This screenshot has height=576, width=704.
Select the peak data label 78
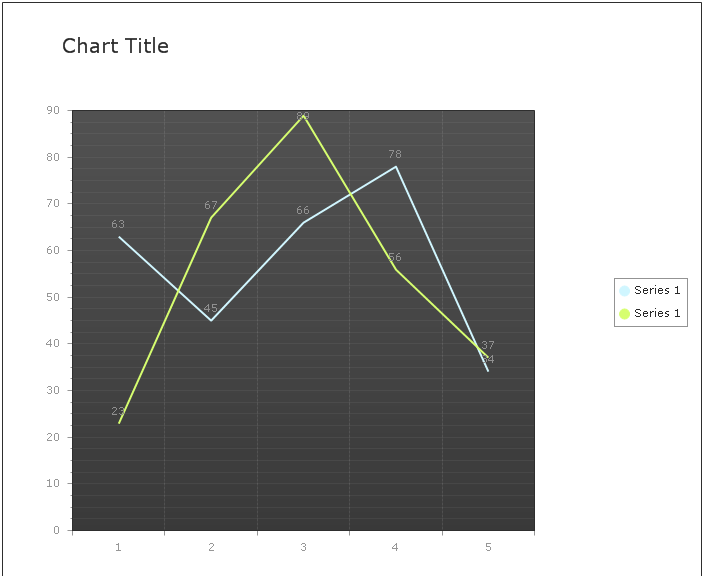(395, 155)
